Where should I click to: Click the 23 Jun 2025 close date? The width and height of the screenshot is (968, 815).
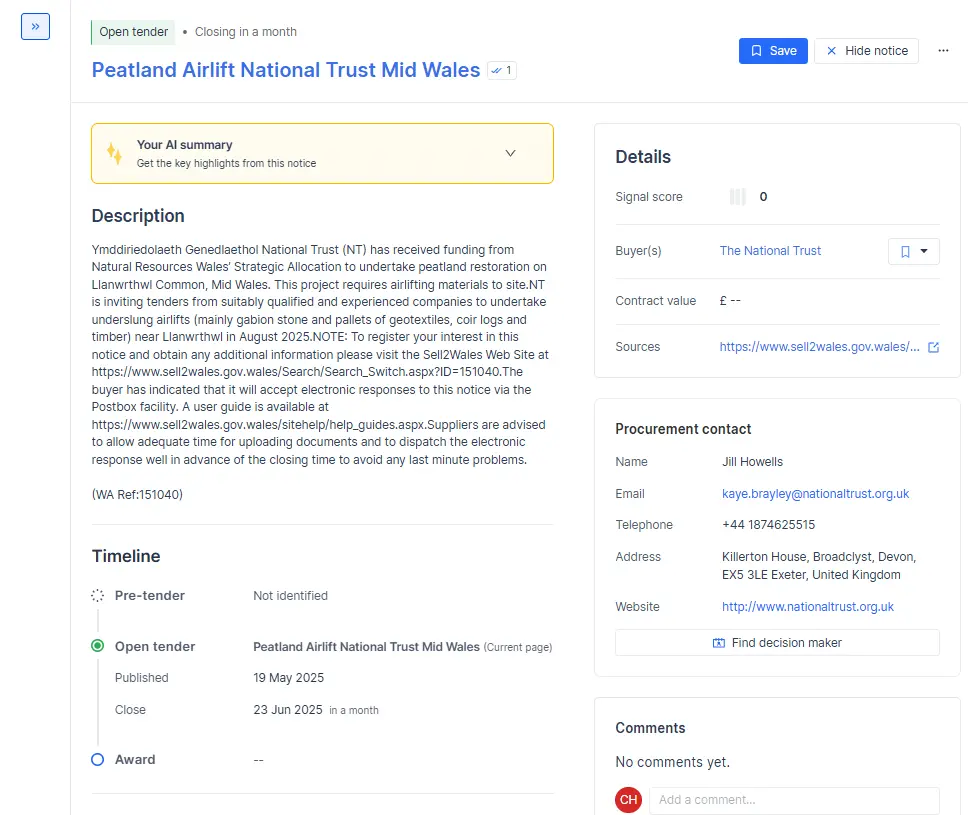288,710
